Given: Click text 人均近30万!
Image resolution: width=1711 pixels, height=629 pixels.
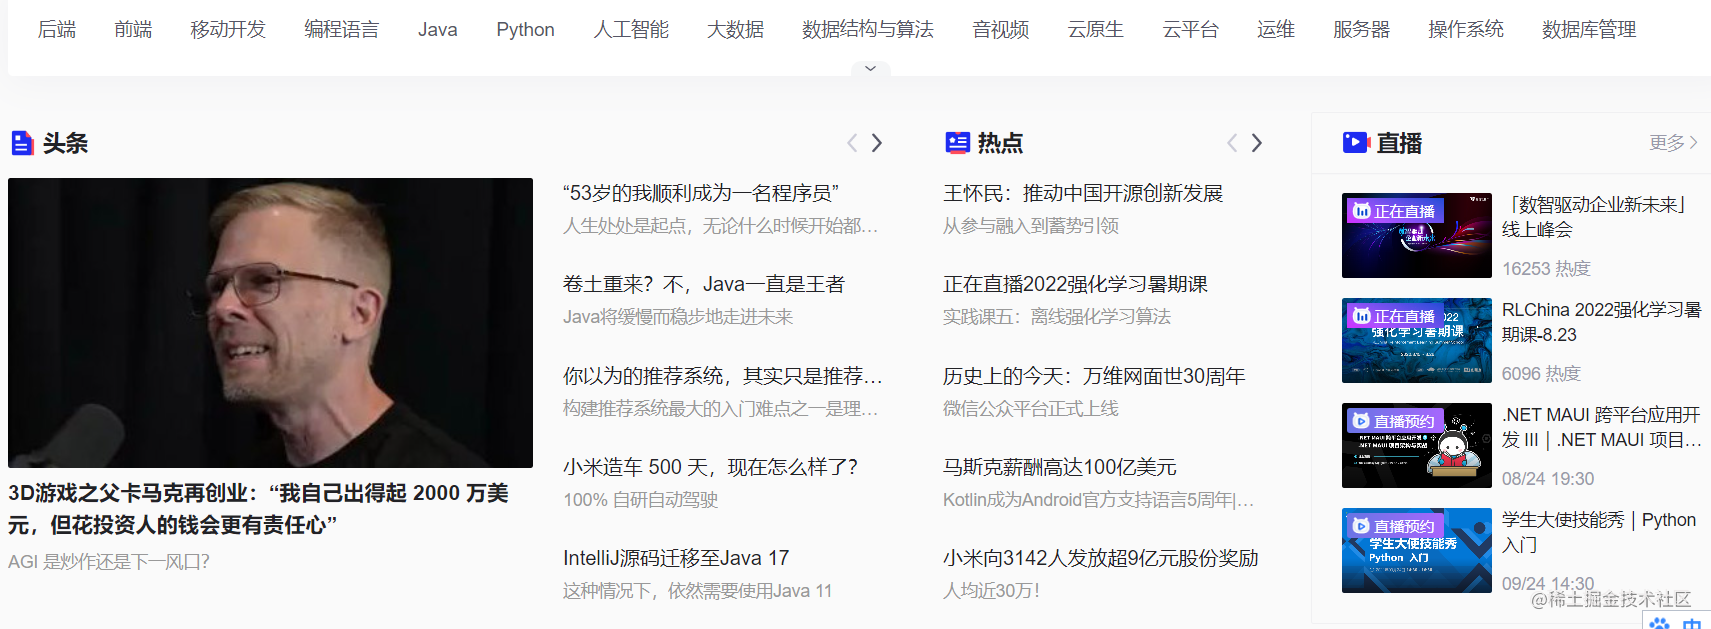Looking at the screenshot, I should (991, 591).
